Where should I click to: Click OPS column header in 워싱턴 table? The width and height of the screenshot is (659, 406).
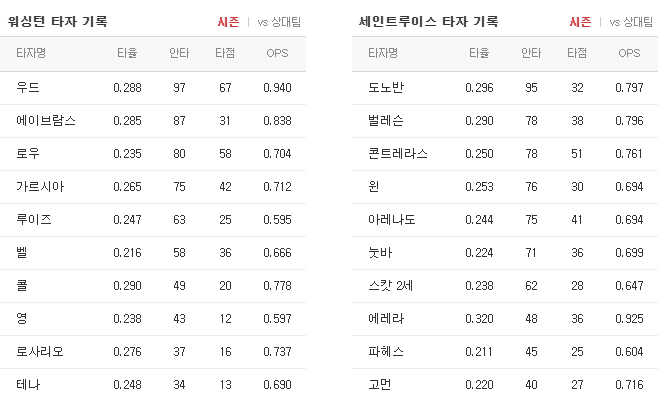[x=277, y=53]
